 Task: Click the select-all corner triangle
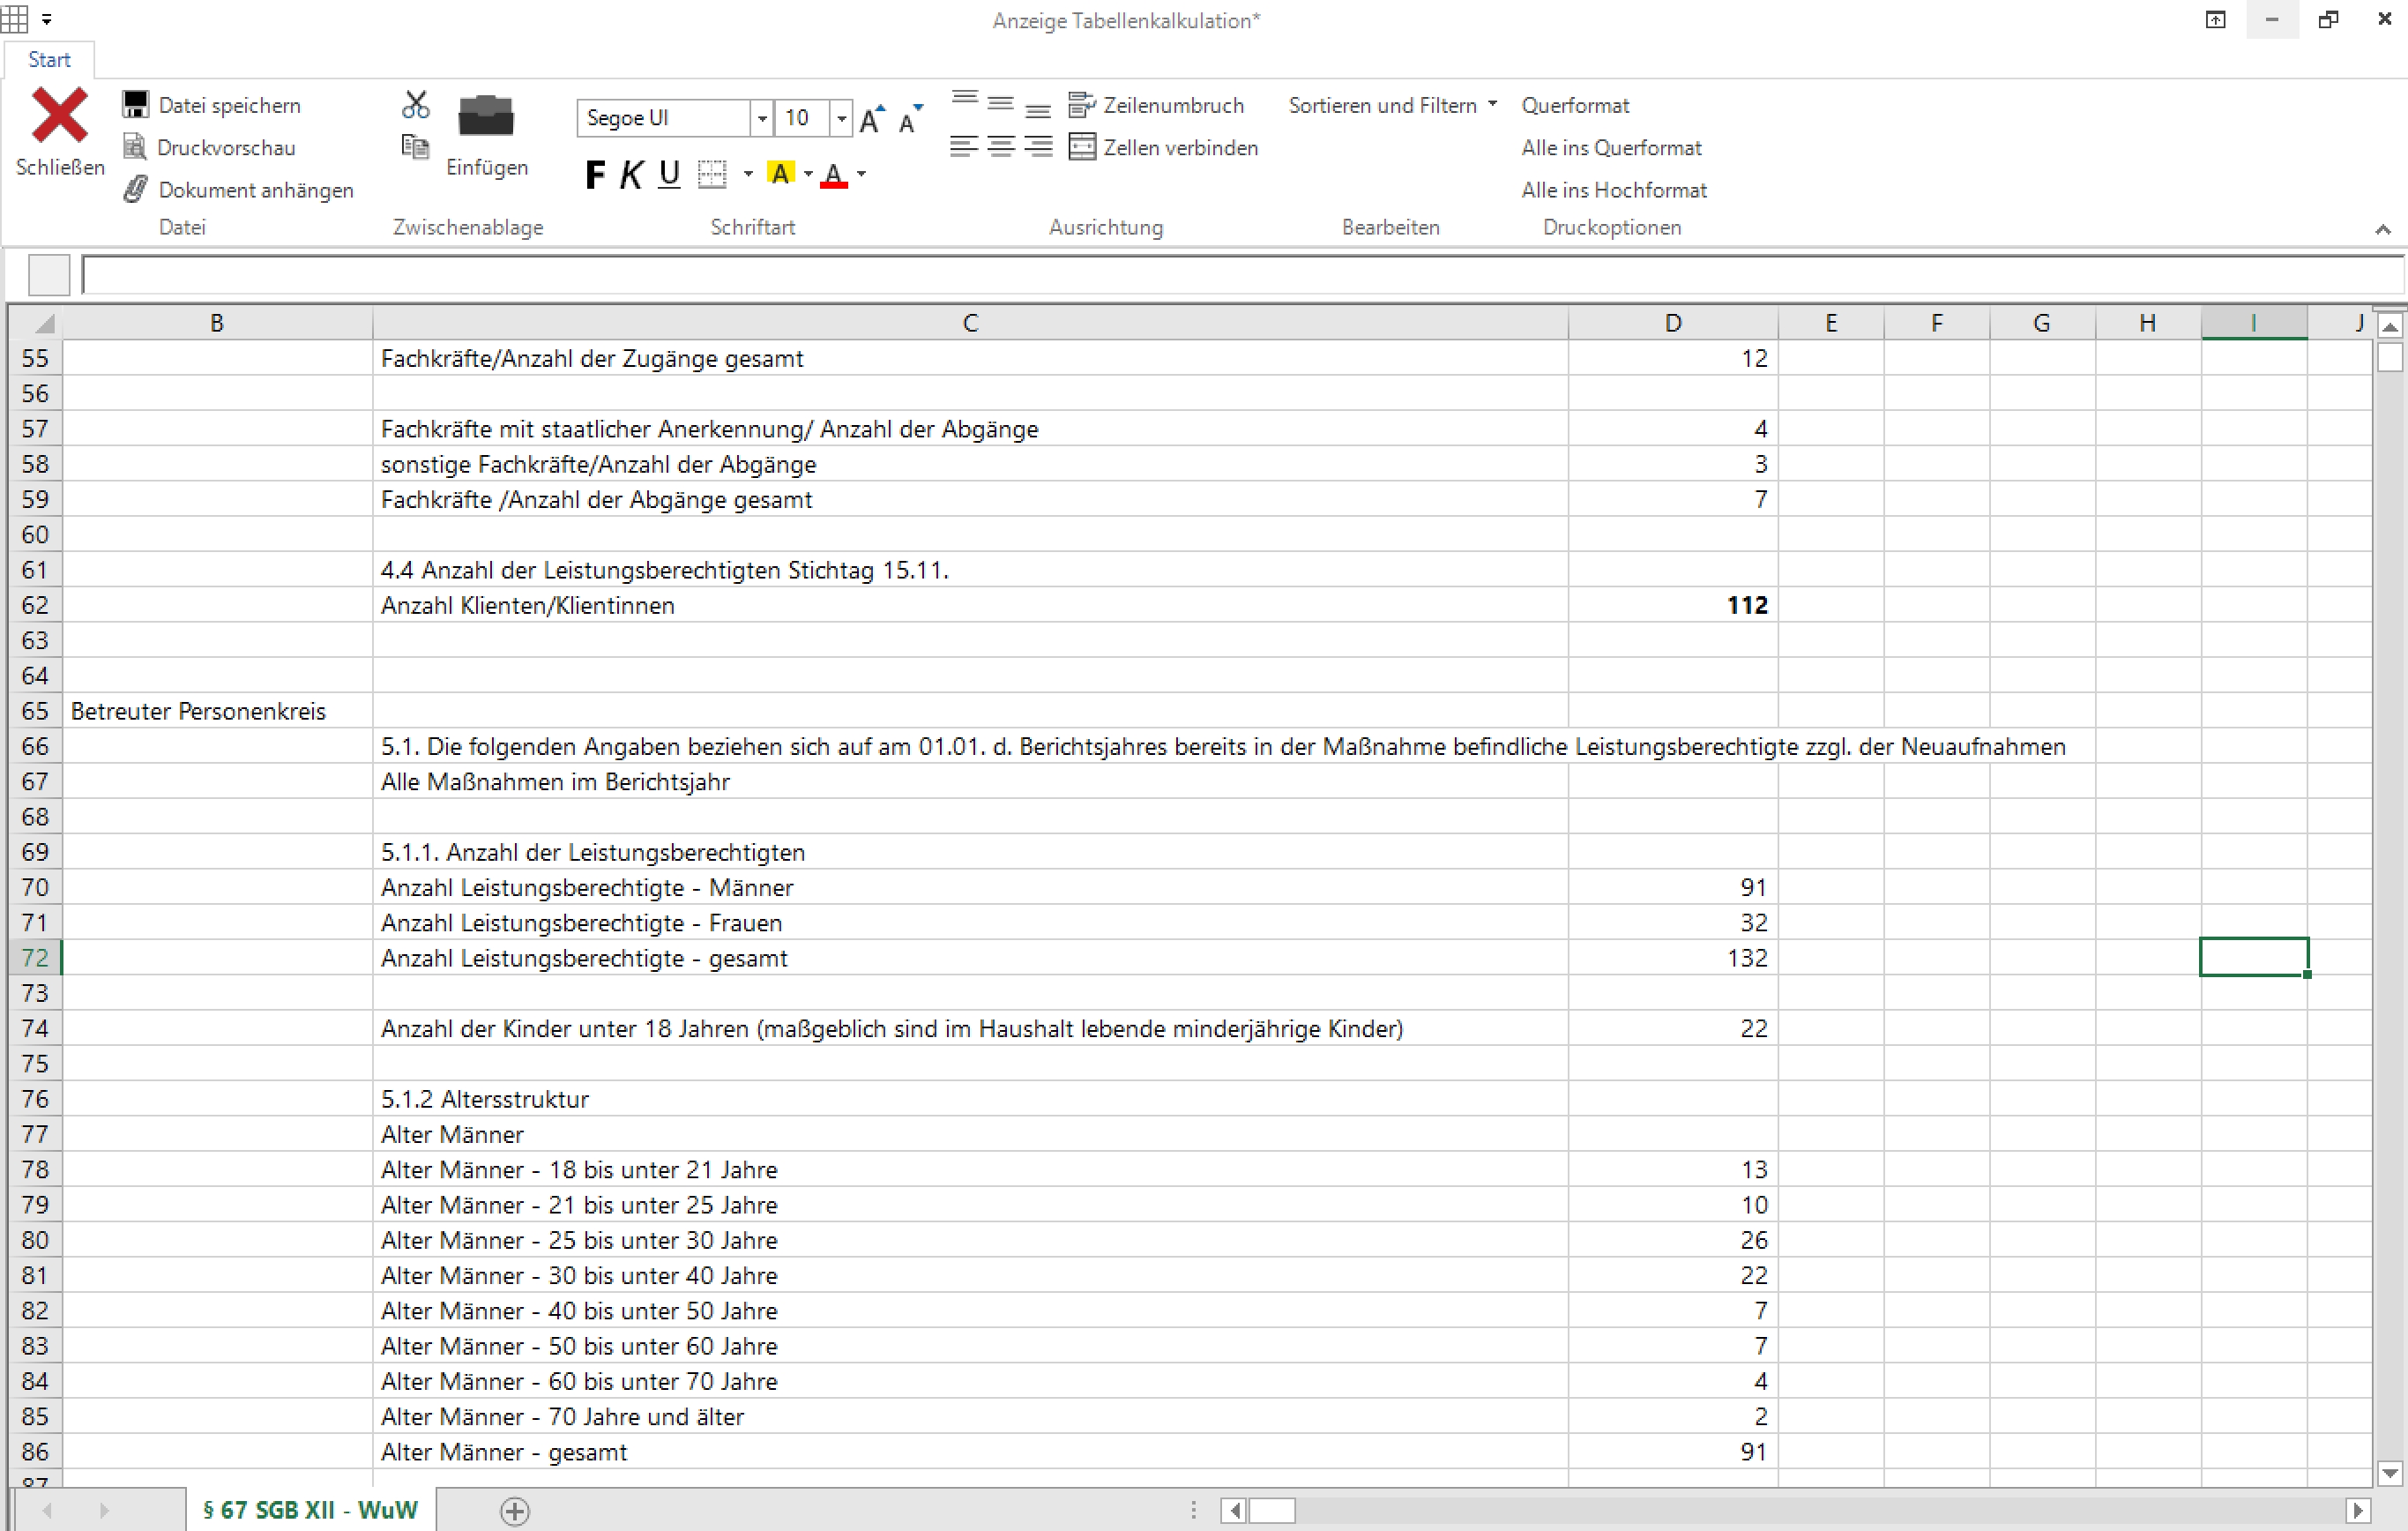pos(43,323)
